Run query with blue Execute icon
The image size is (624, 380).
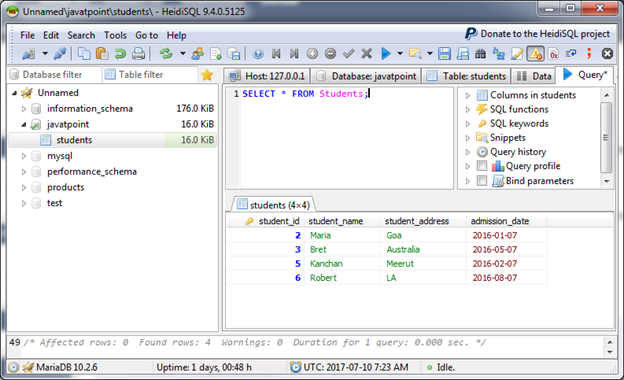point(386,53)
